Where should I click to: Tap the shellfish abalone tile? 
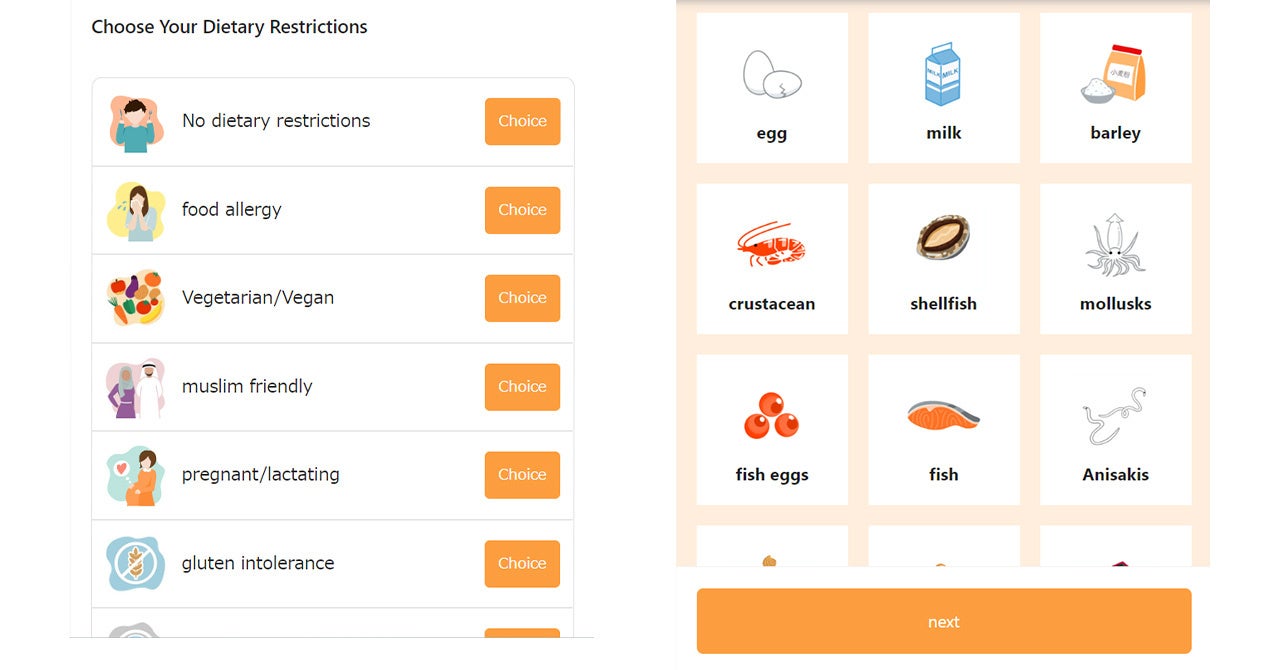[943, 260]
